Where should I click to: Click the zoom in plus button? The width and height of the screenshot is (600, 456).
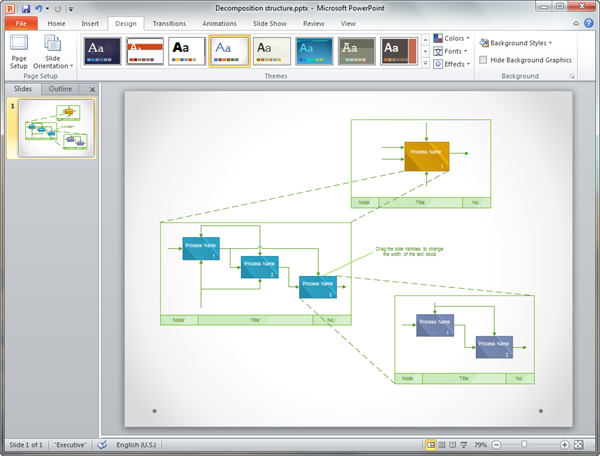(x=564, y=445)
